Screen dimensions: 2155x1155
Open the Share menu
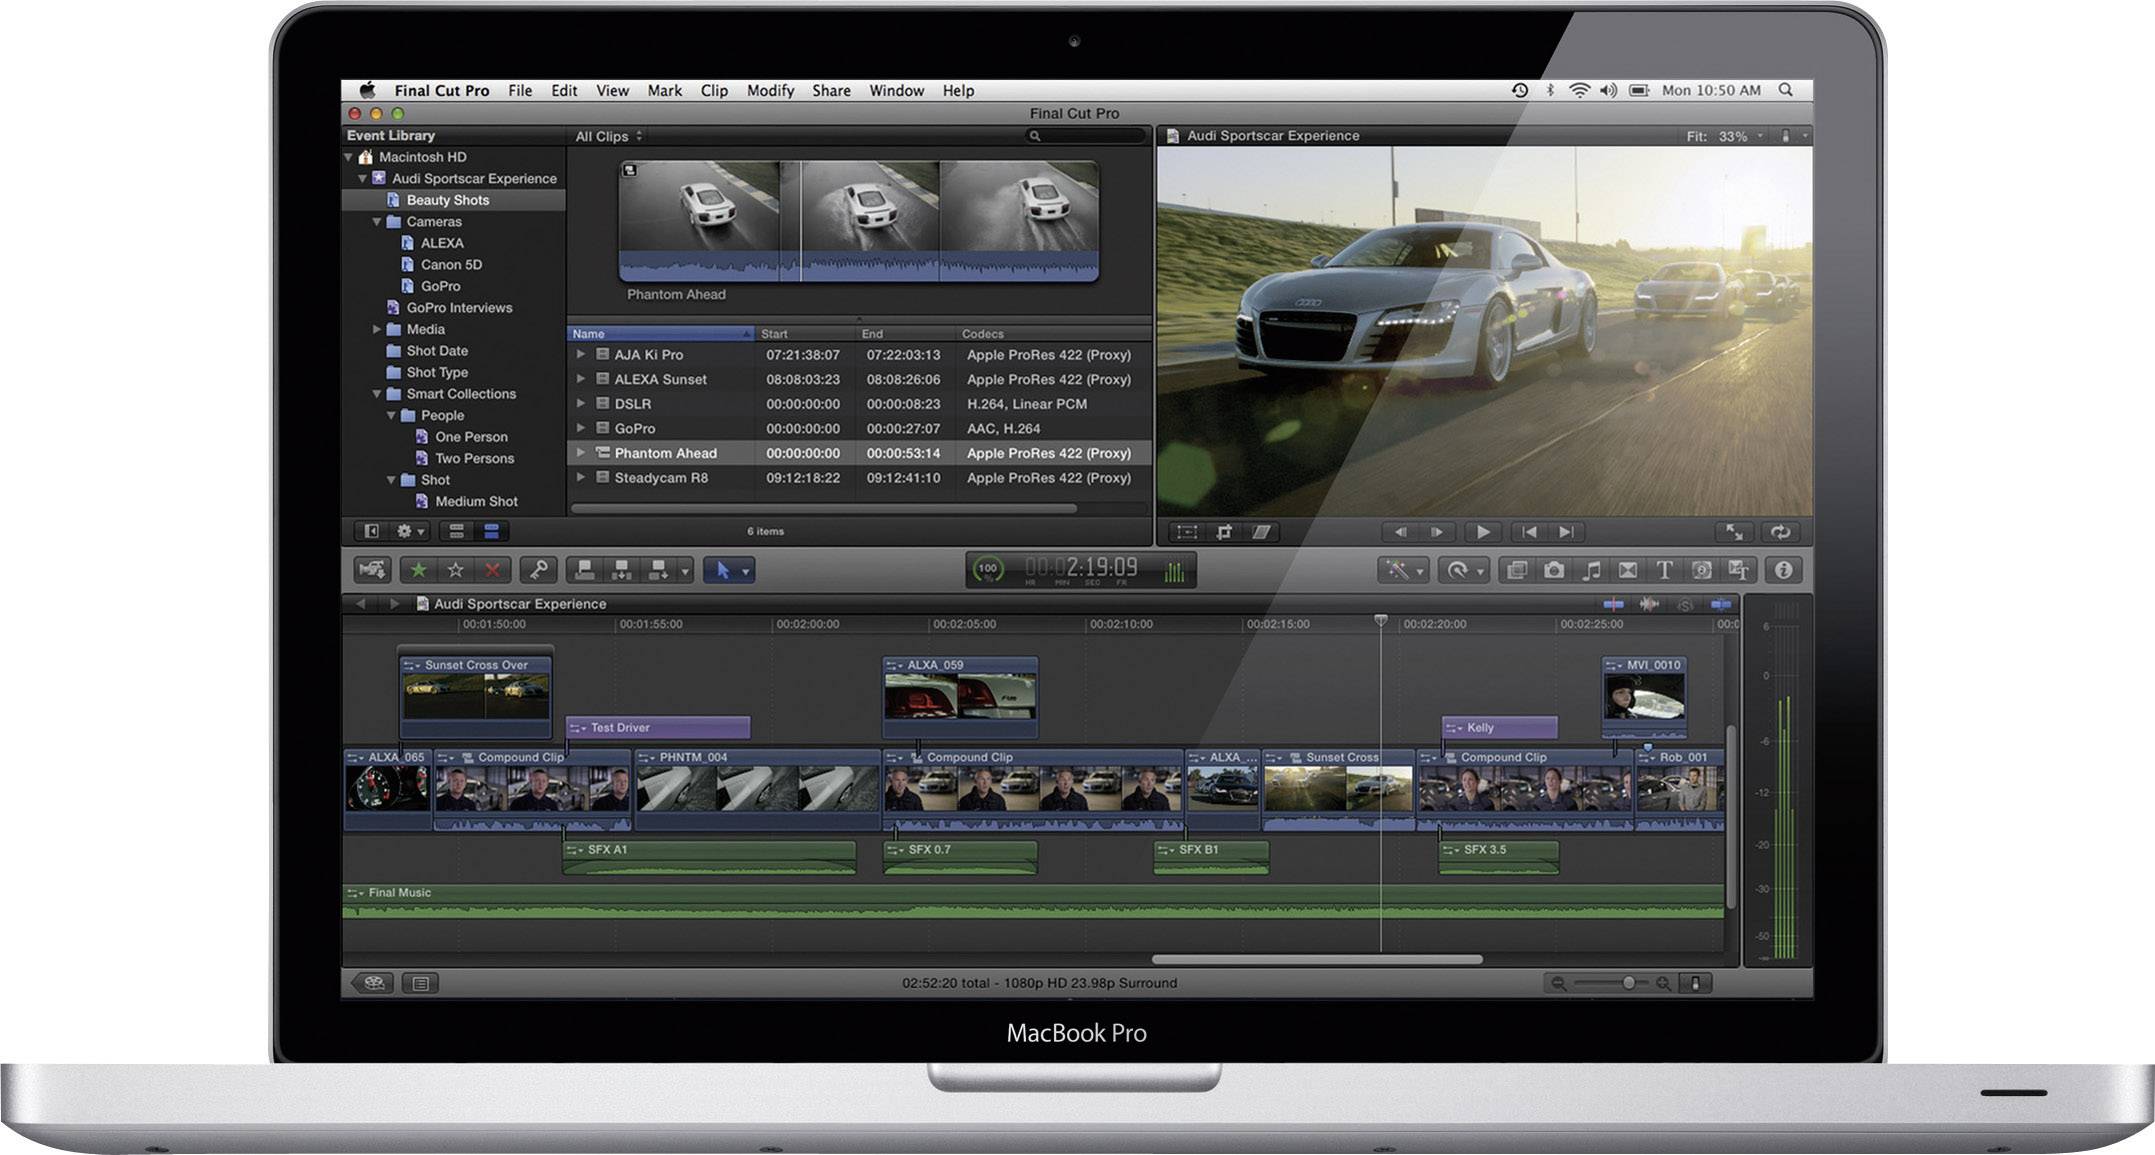831,90
